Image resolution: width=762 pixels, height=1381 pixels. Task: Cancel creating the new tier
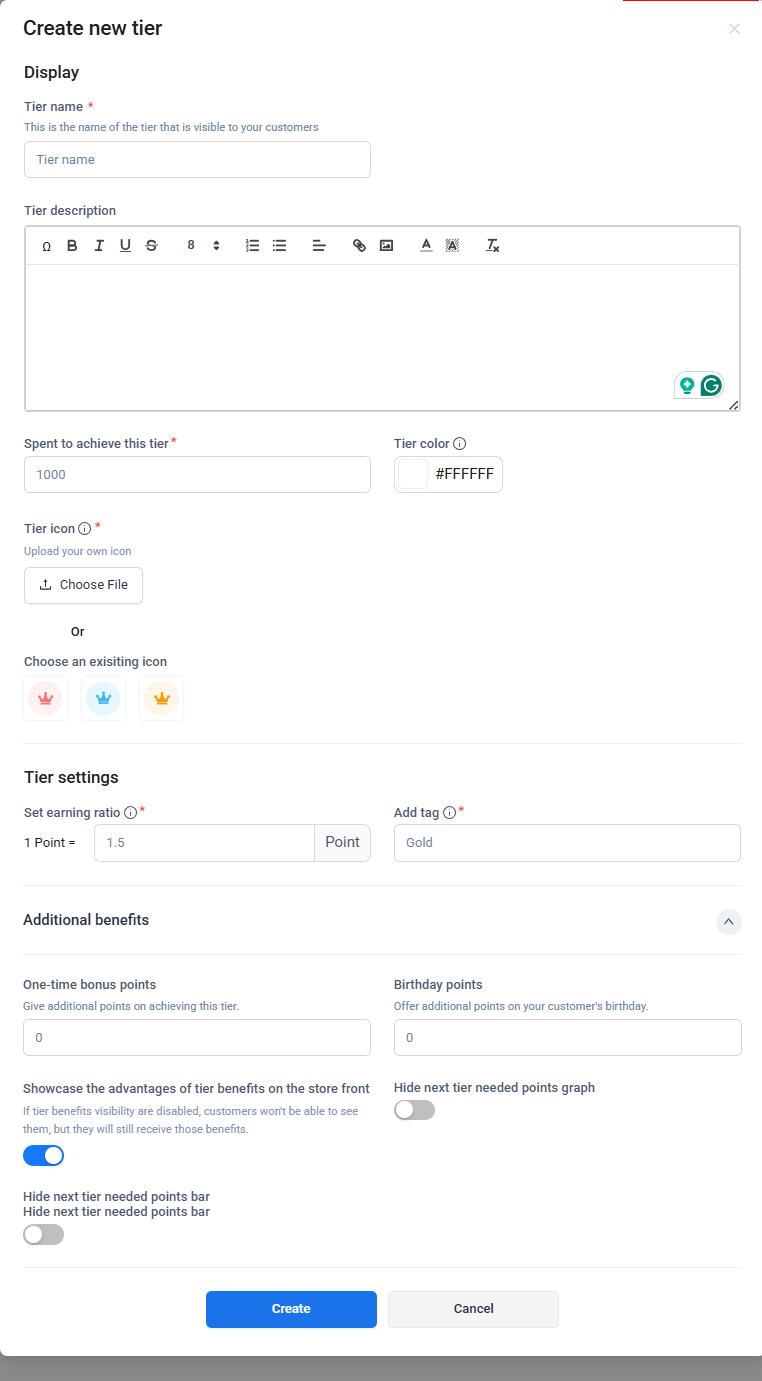[473, 1309]
